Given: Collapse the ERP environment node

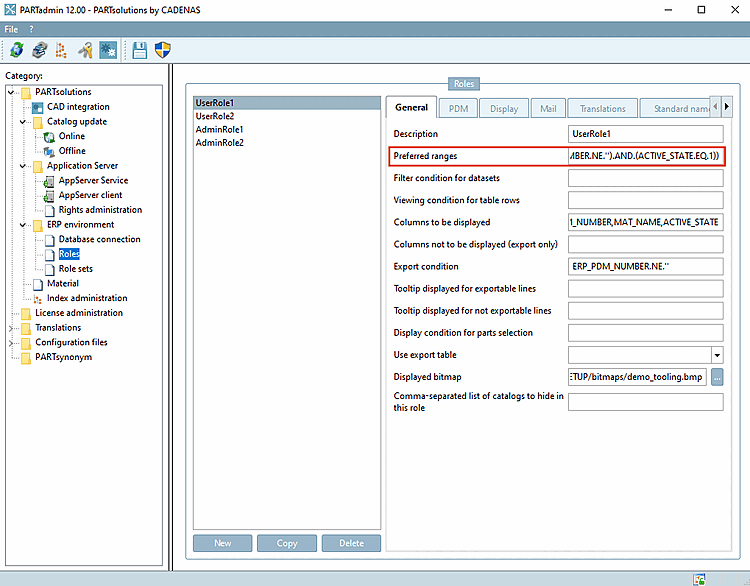Looking at the screenshot, I should [22, 224].
